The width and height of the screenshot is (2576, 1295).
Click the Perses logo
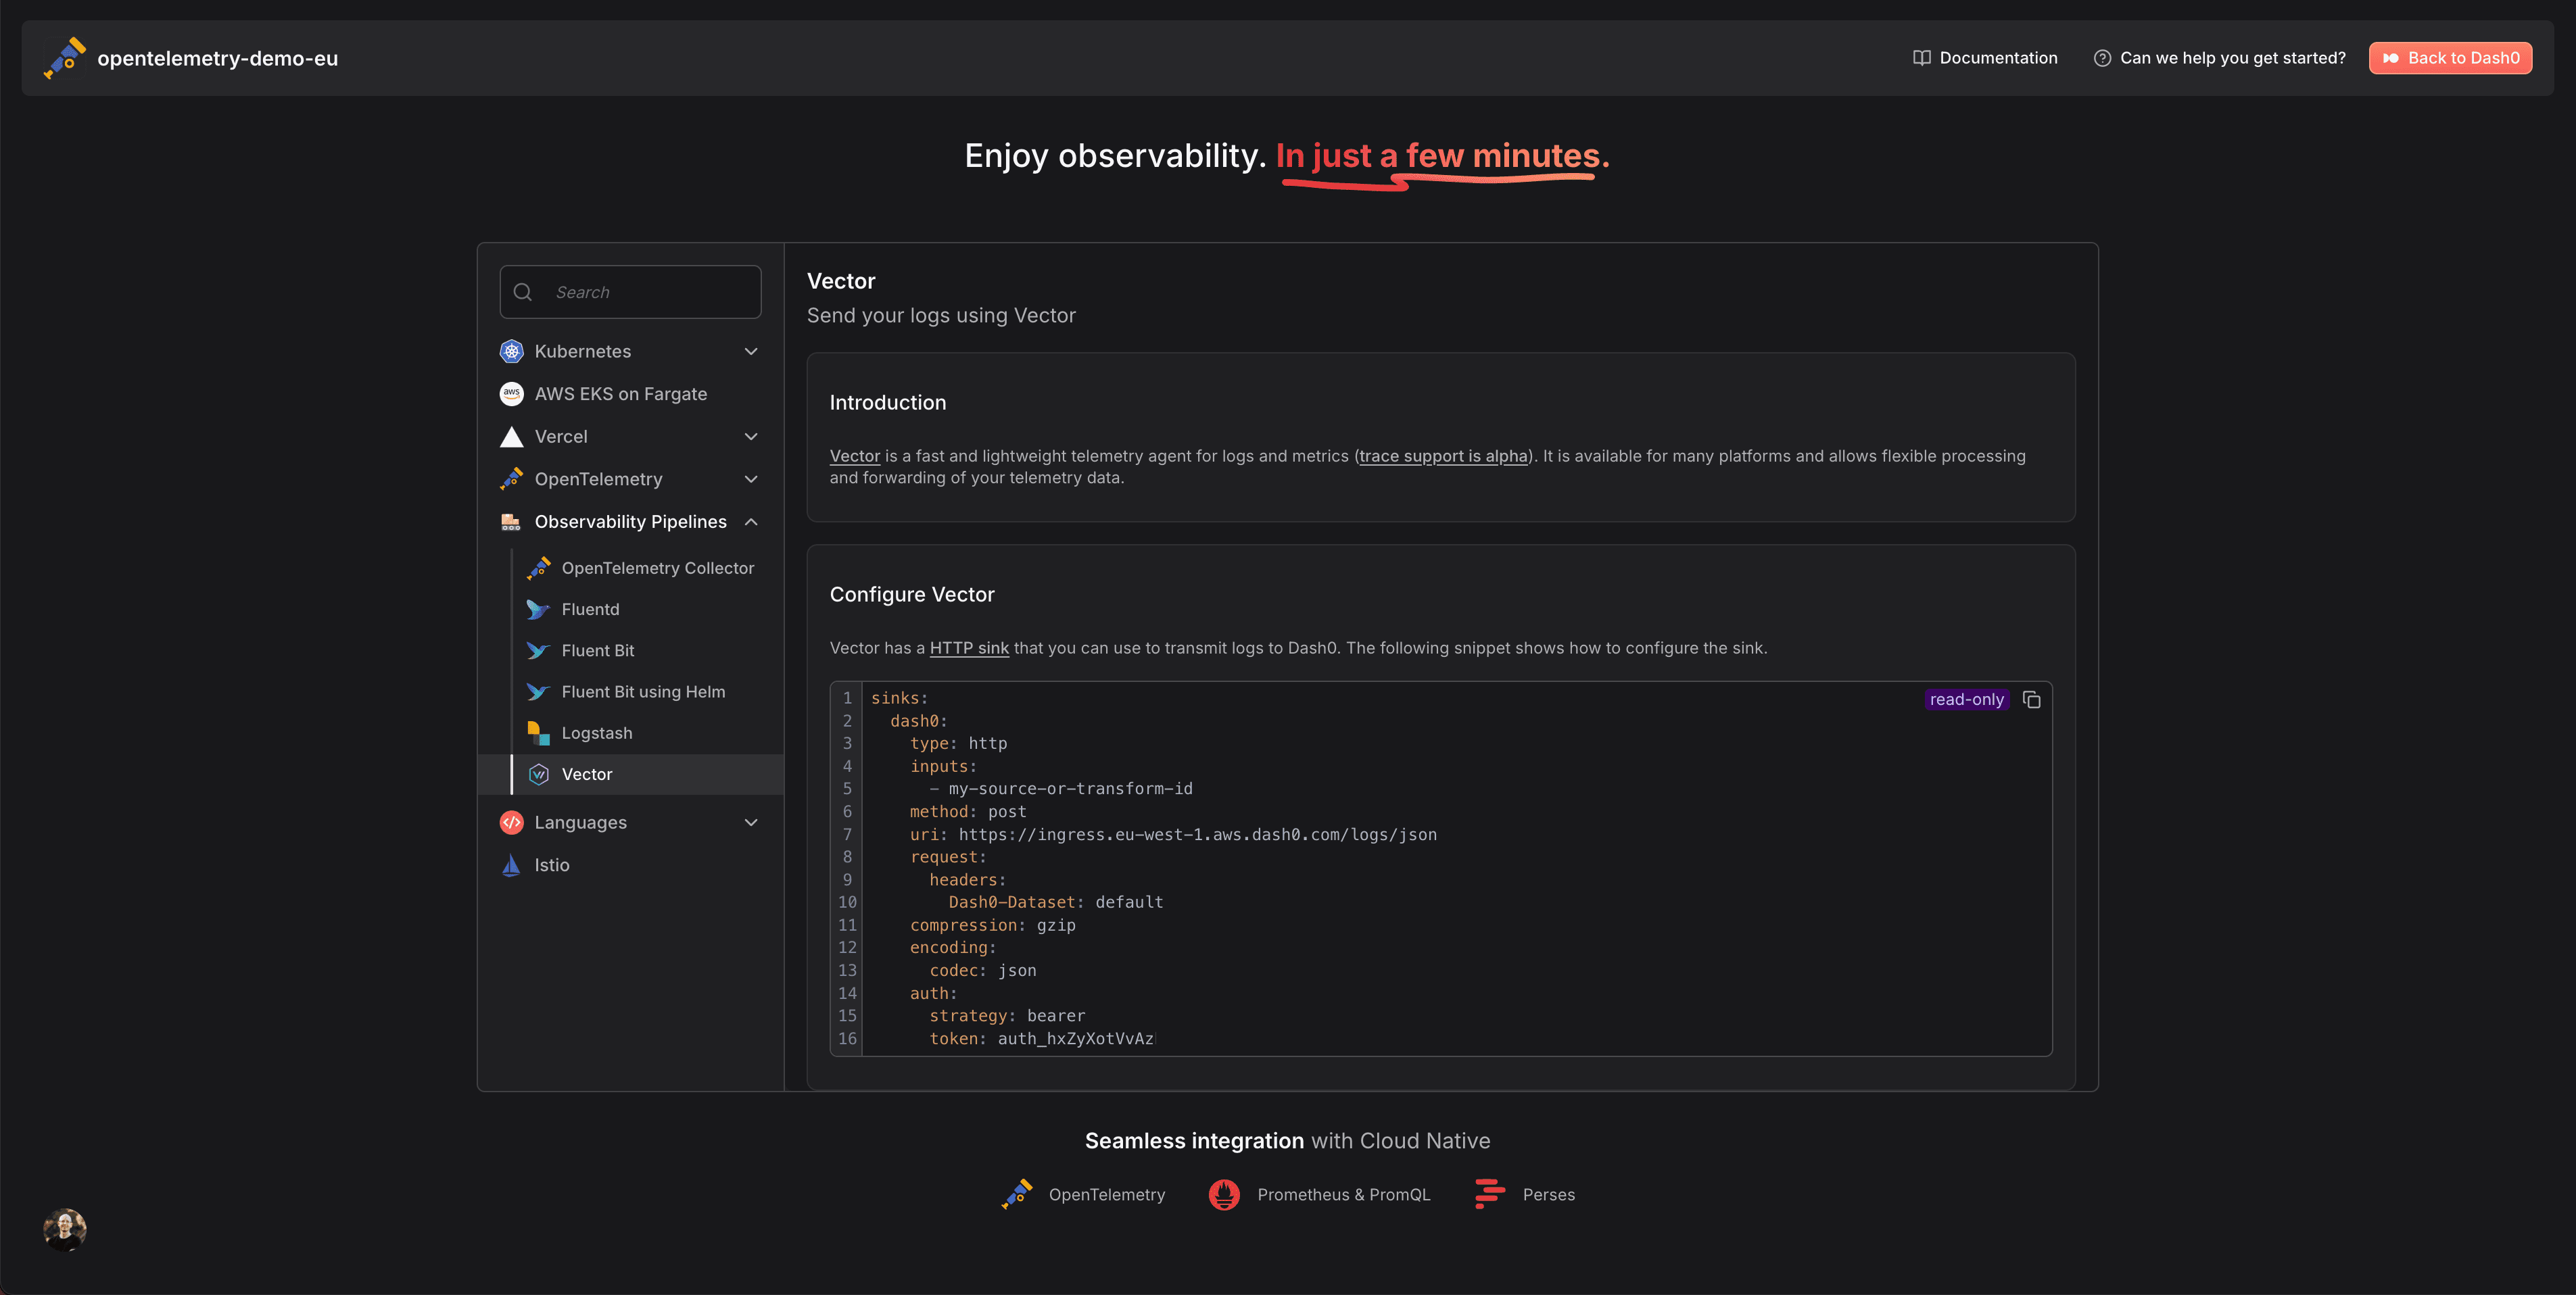[1490, 1194]
